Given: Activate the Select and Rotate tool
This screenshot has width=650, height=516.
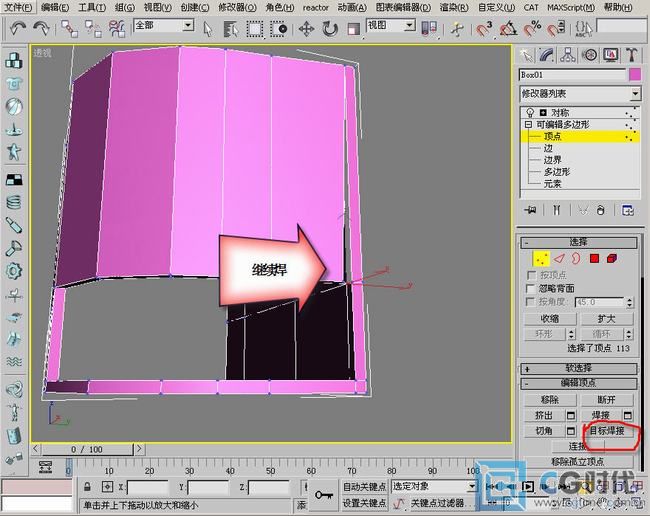Looking at the screenshot, I should coord(330,29).
